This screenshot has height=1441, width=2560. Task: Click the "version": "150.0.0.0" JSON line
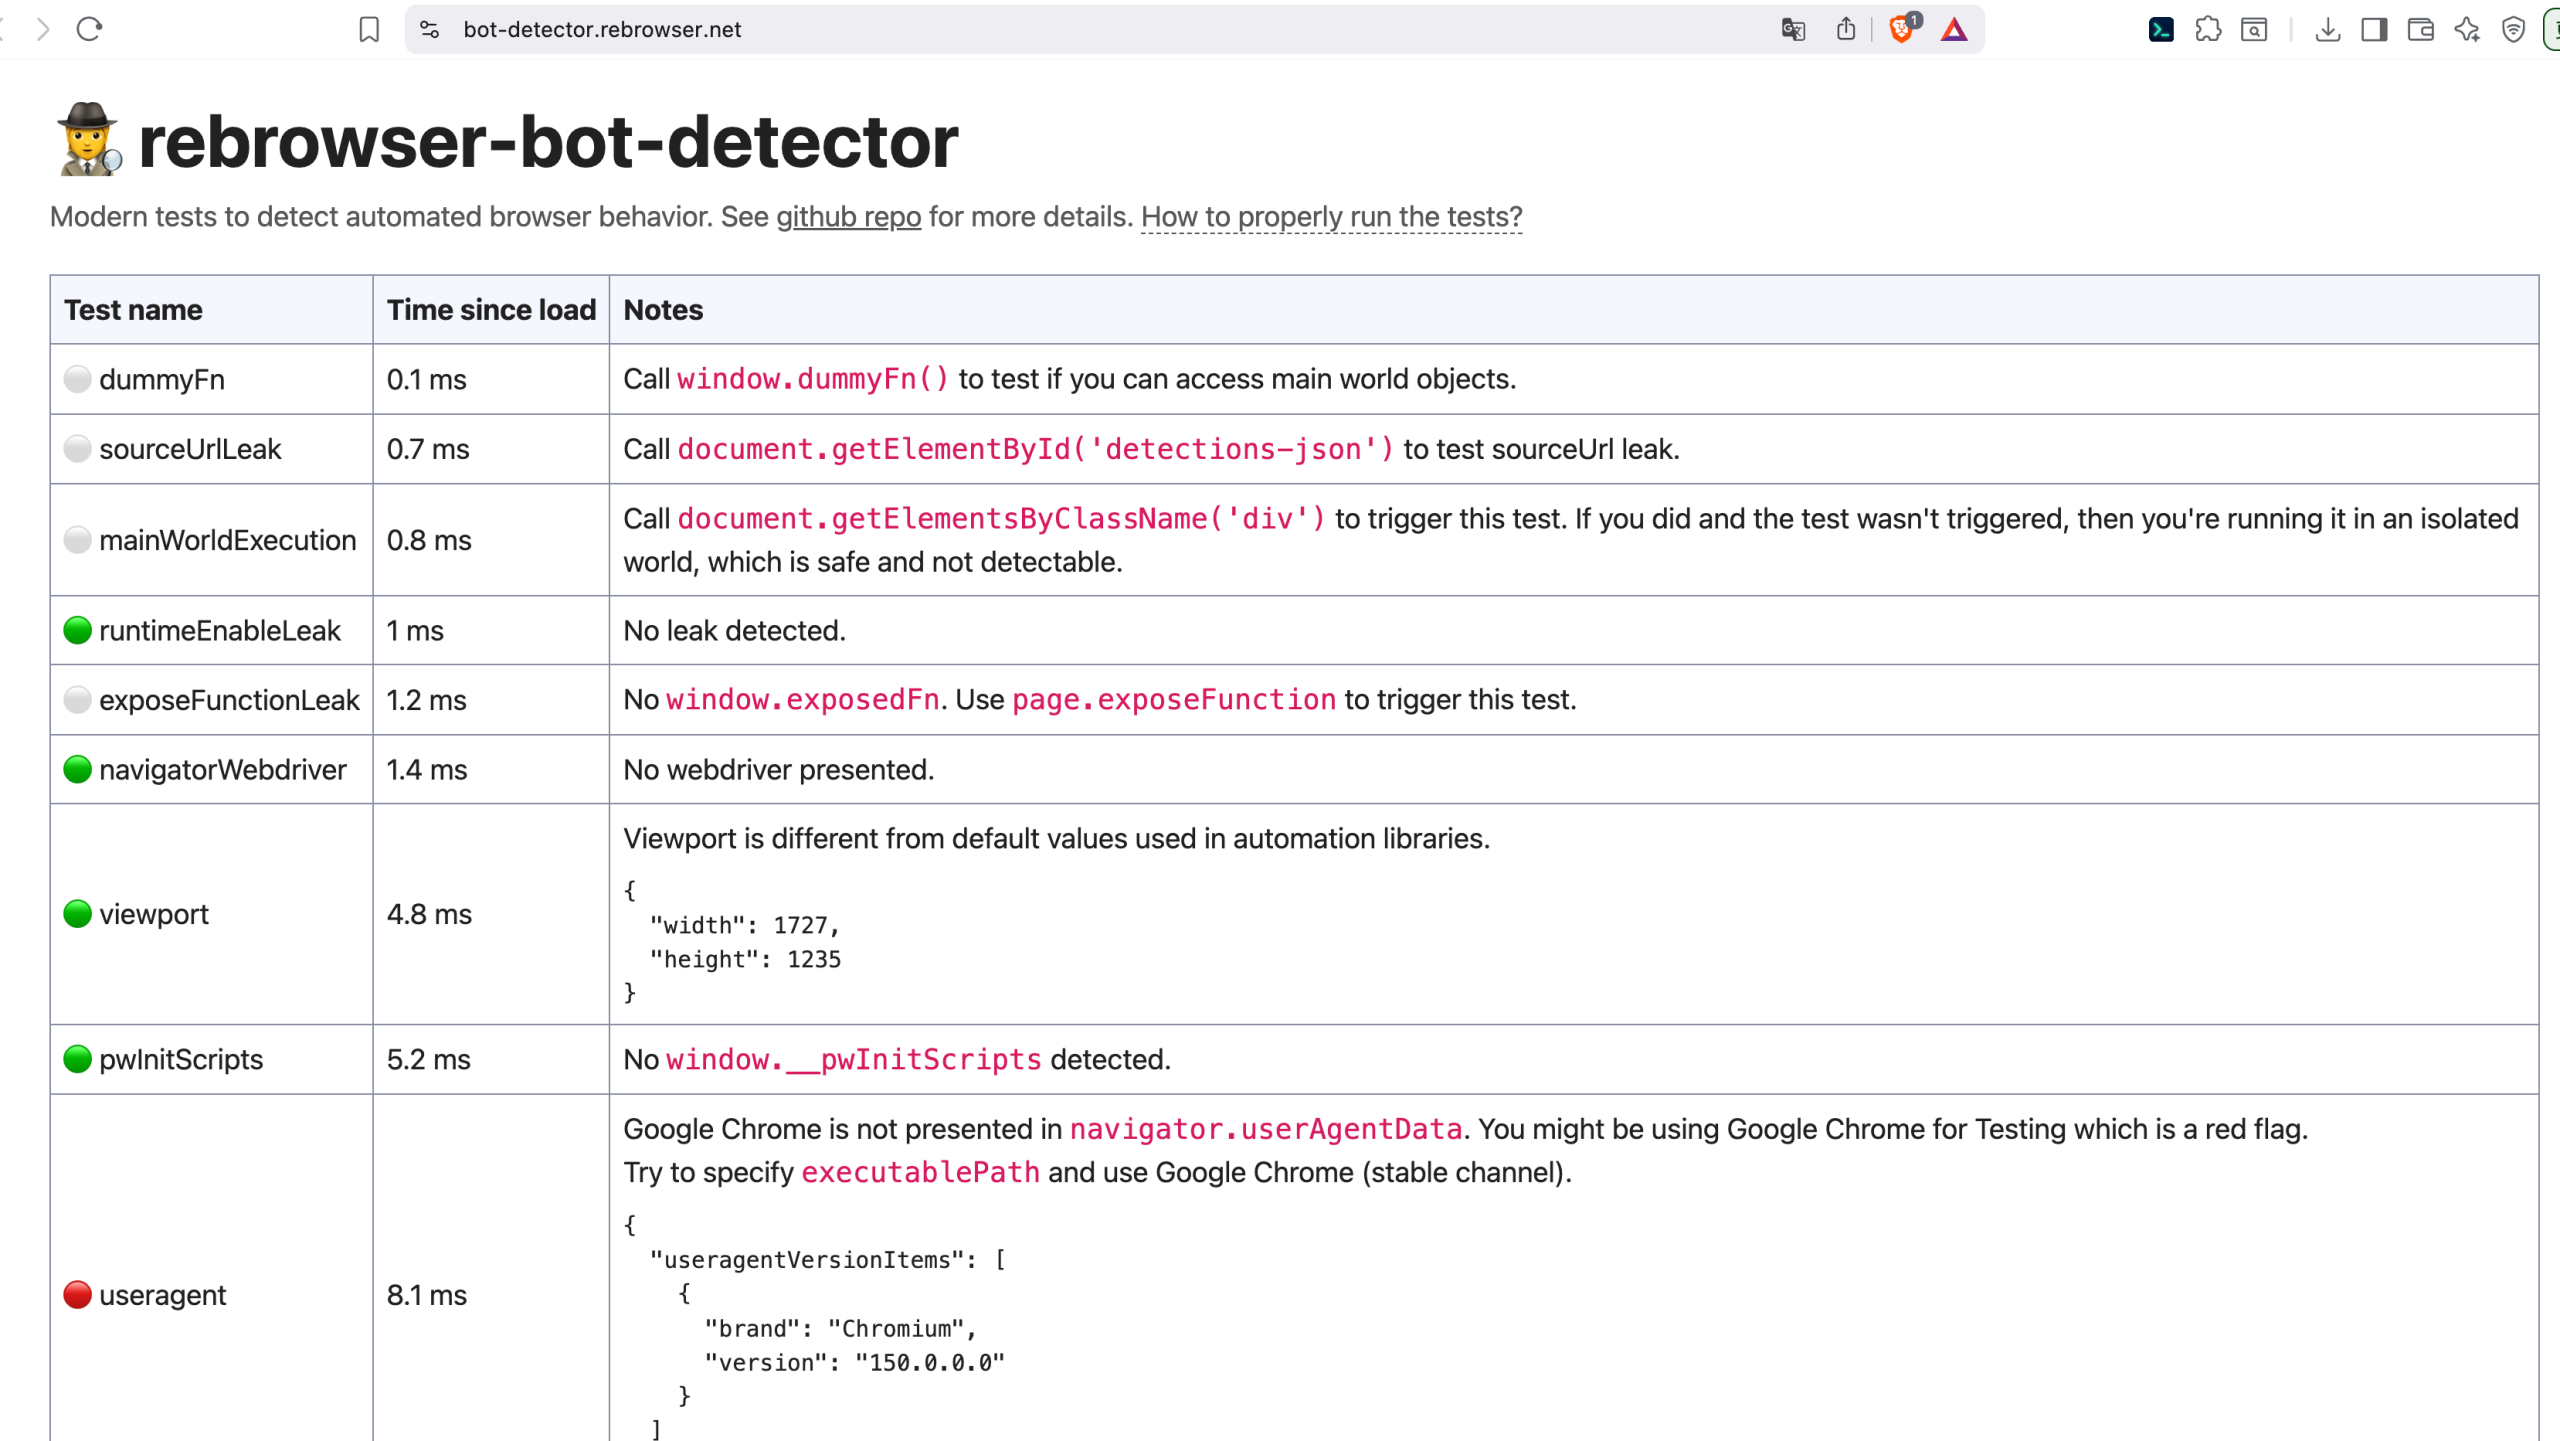tap(854, 1363)
